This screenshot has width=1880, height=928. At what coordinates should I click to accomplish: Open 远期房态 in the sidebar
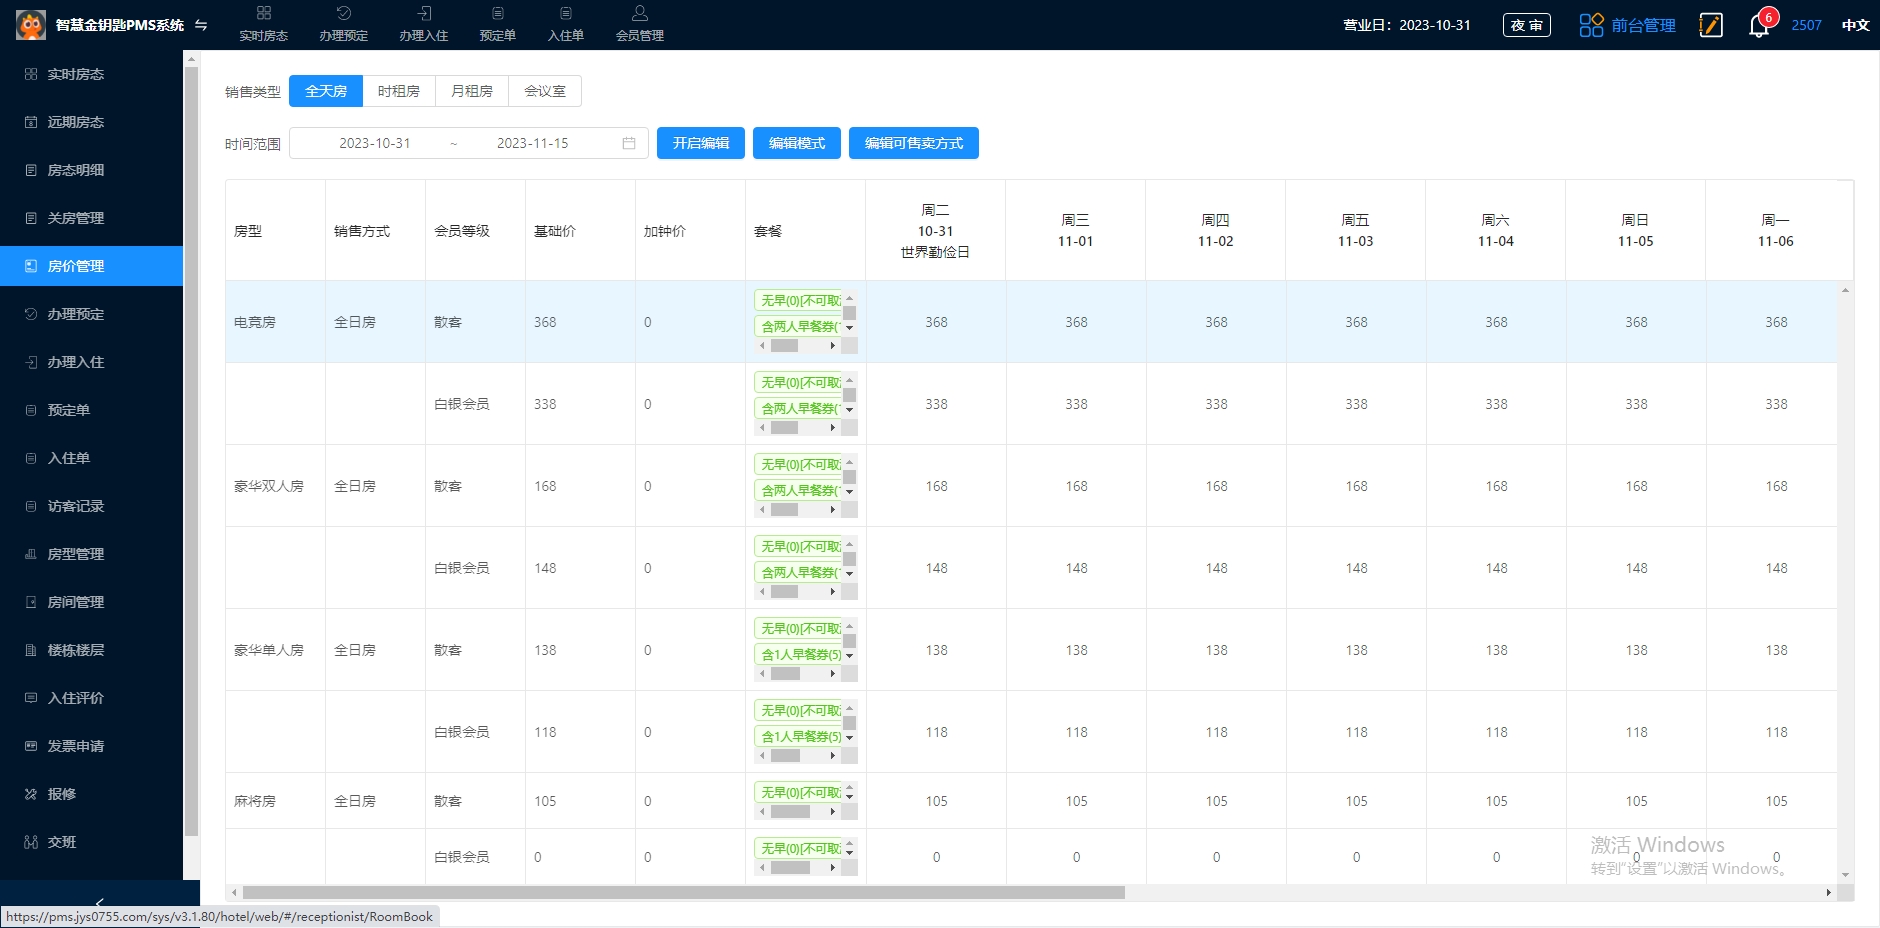coord(76,122)
